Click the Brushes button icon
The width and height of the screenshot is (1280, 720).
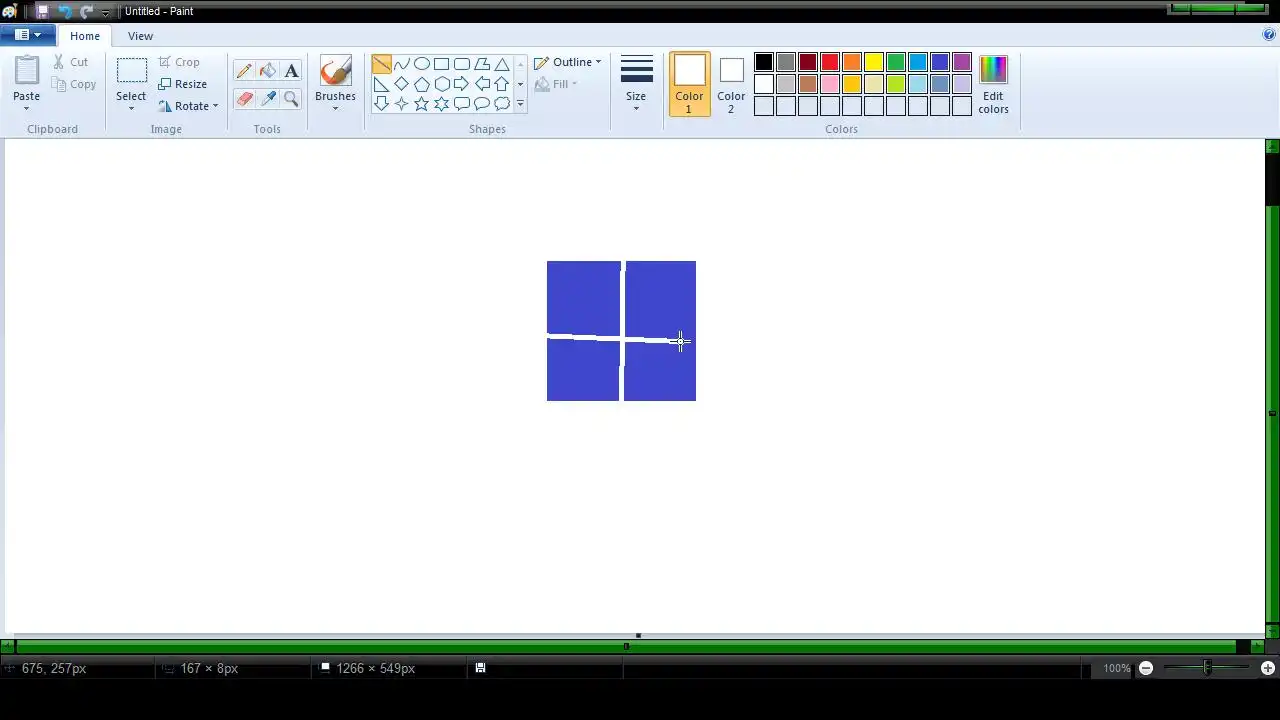tap(335, 71)
